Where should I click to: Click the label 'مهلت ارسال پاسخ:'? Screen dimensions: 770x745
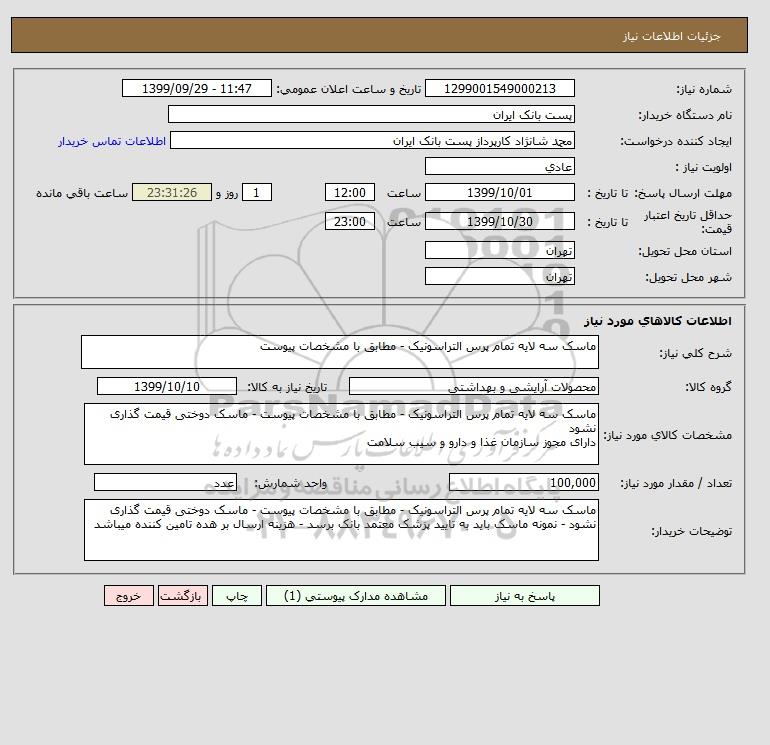[x=683, y=193]
